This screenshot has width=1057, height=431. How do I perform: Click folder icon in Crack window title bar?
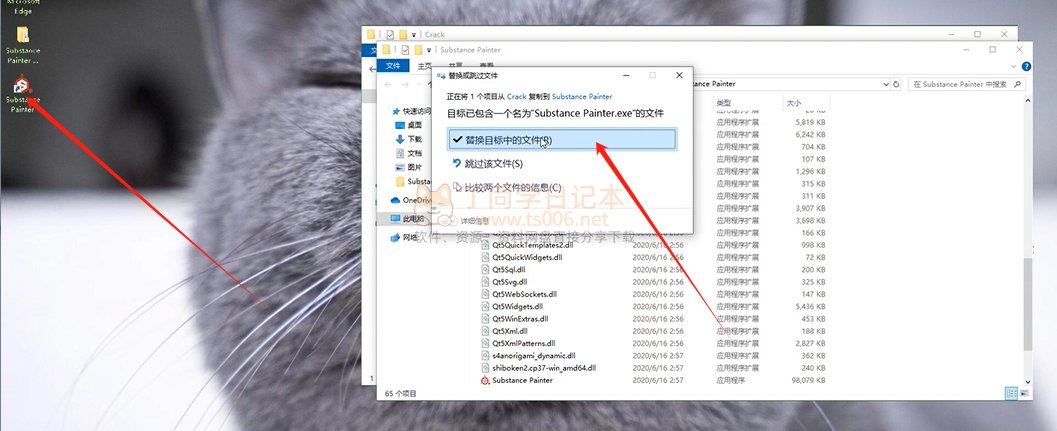click(x=371, y=34)
